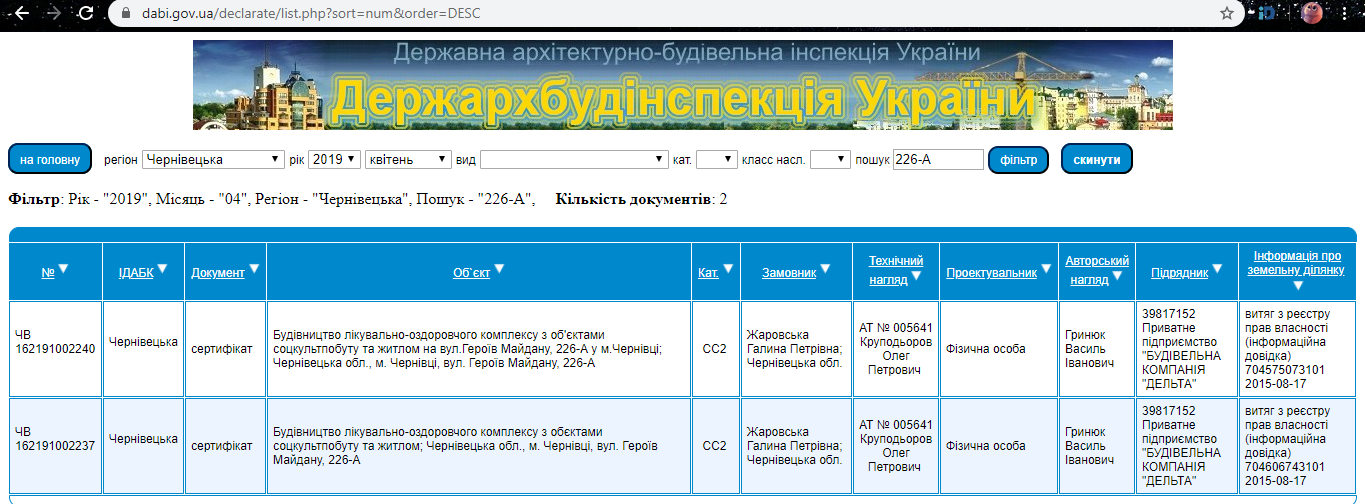The width and height of the screenshot is (1365, 504).
Task: Click sort arrow next to ІДАБК header
Action: 162,269
